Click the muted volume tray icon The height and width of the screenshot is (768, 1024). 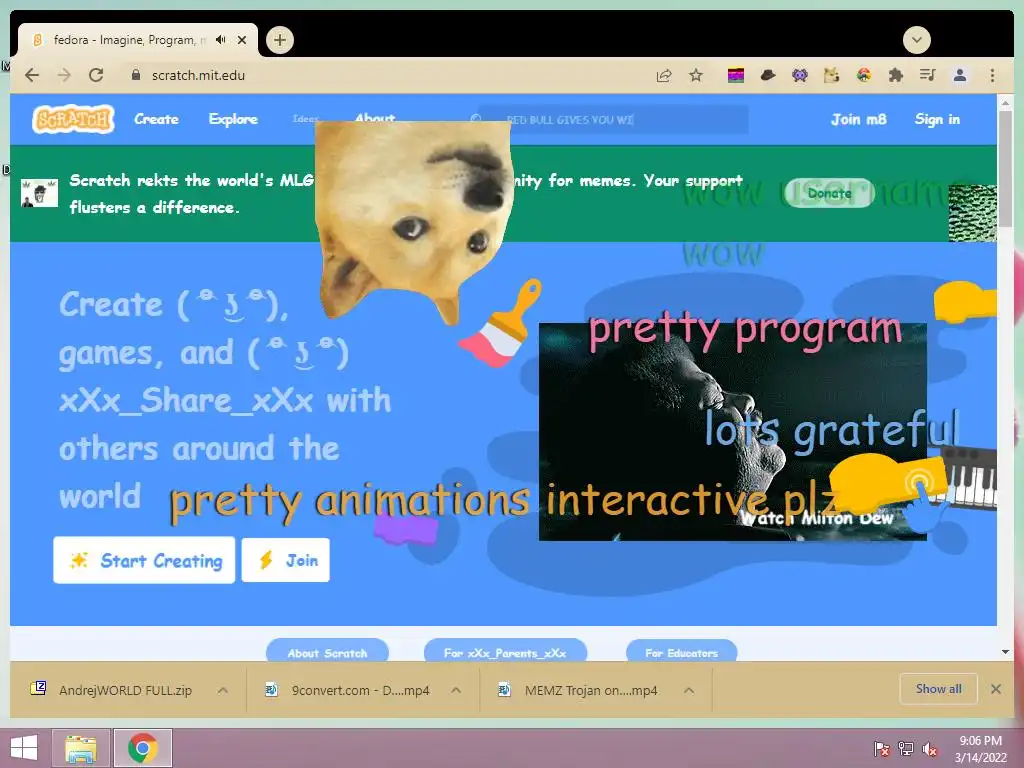930,748
